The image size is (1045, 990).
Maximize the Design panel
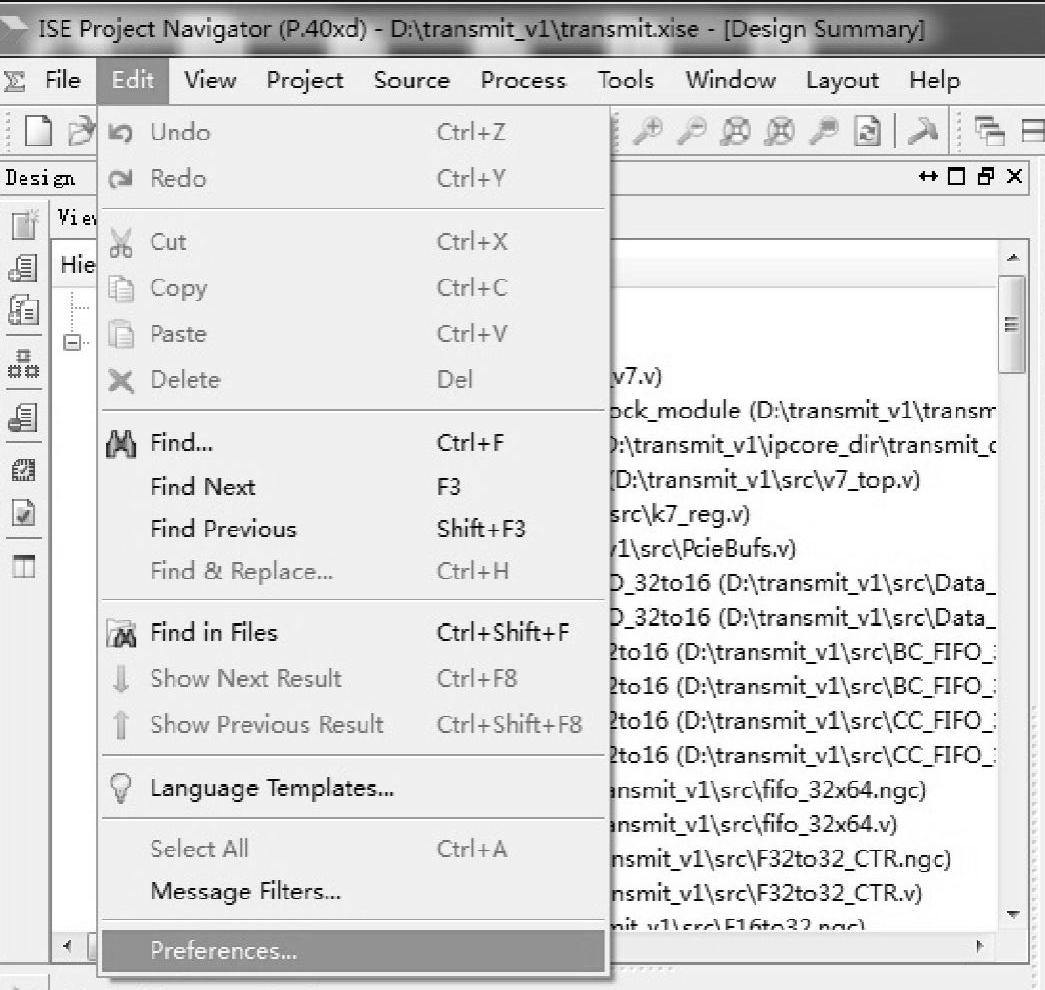pyautogui.click(x=956, y=177)
